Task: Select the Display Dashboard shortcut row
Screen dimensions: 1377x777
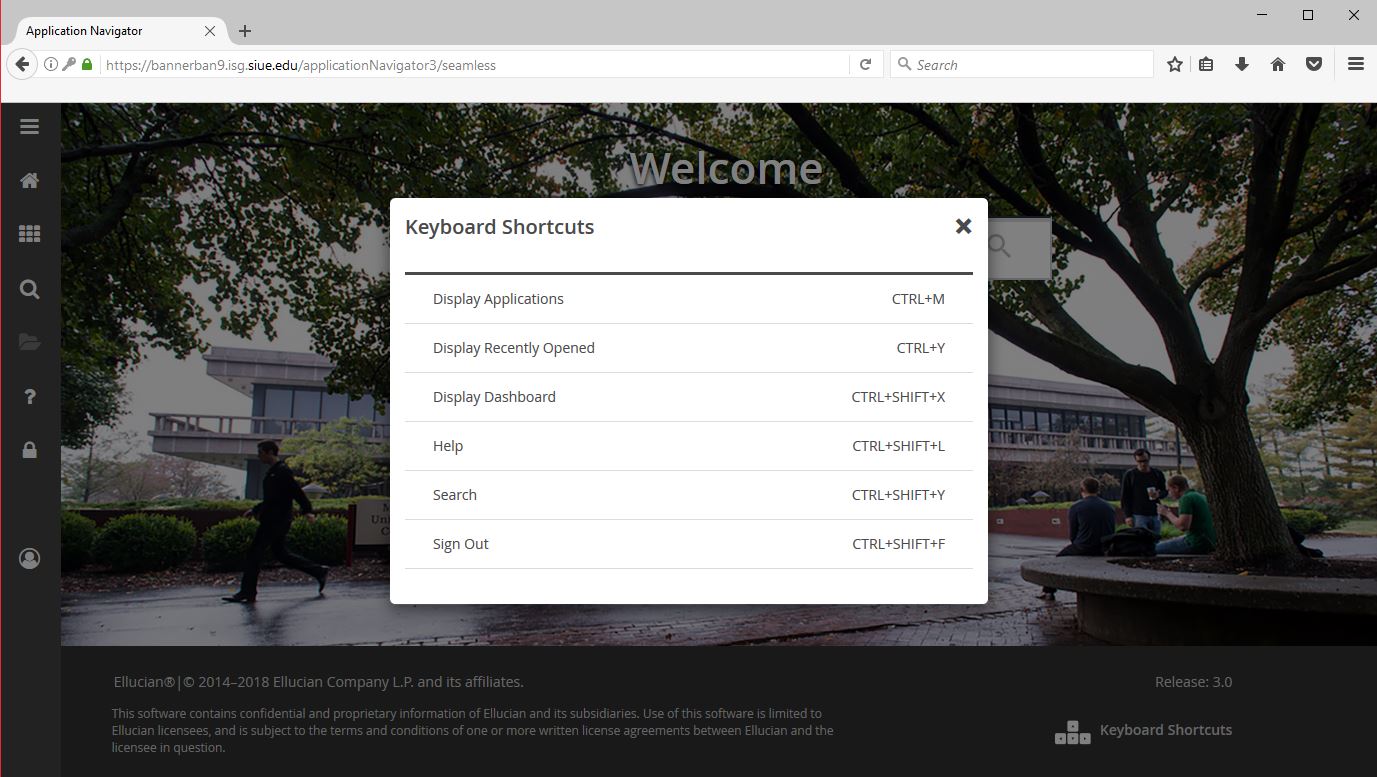Action: pos(688,397)
